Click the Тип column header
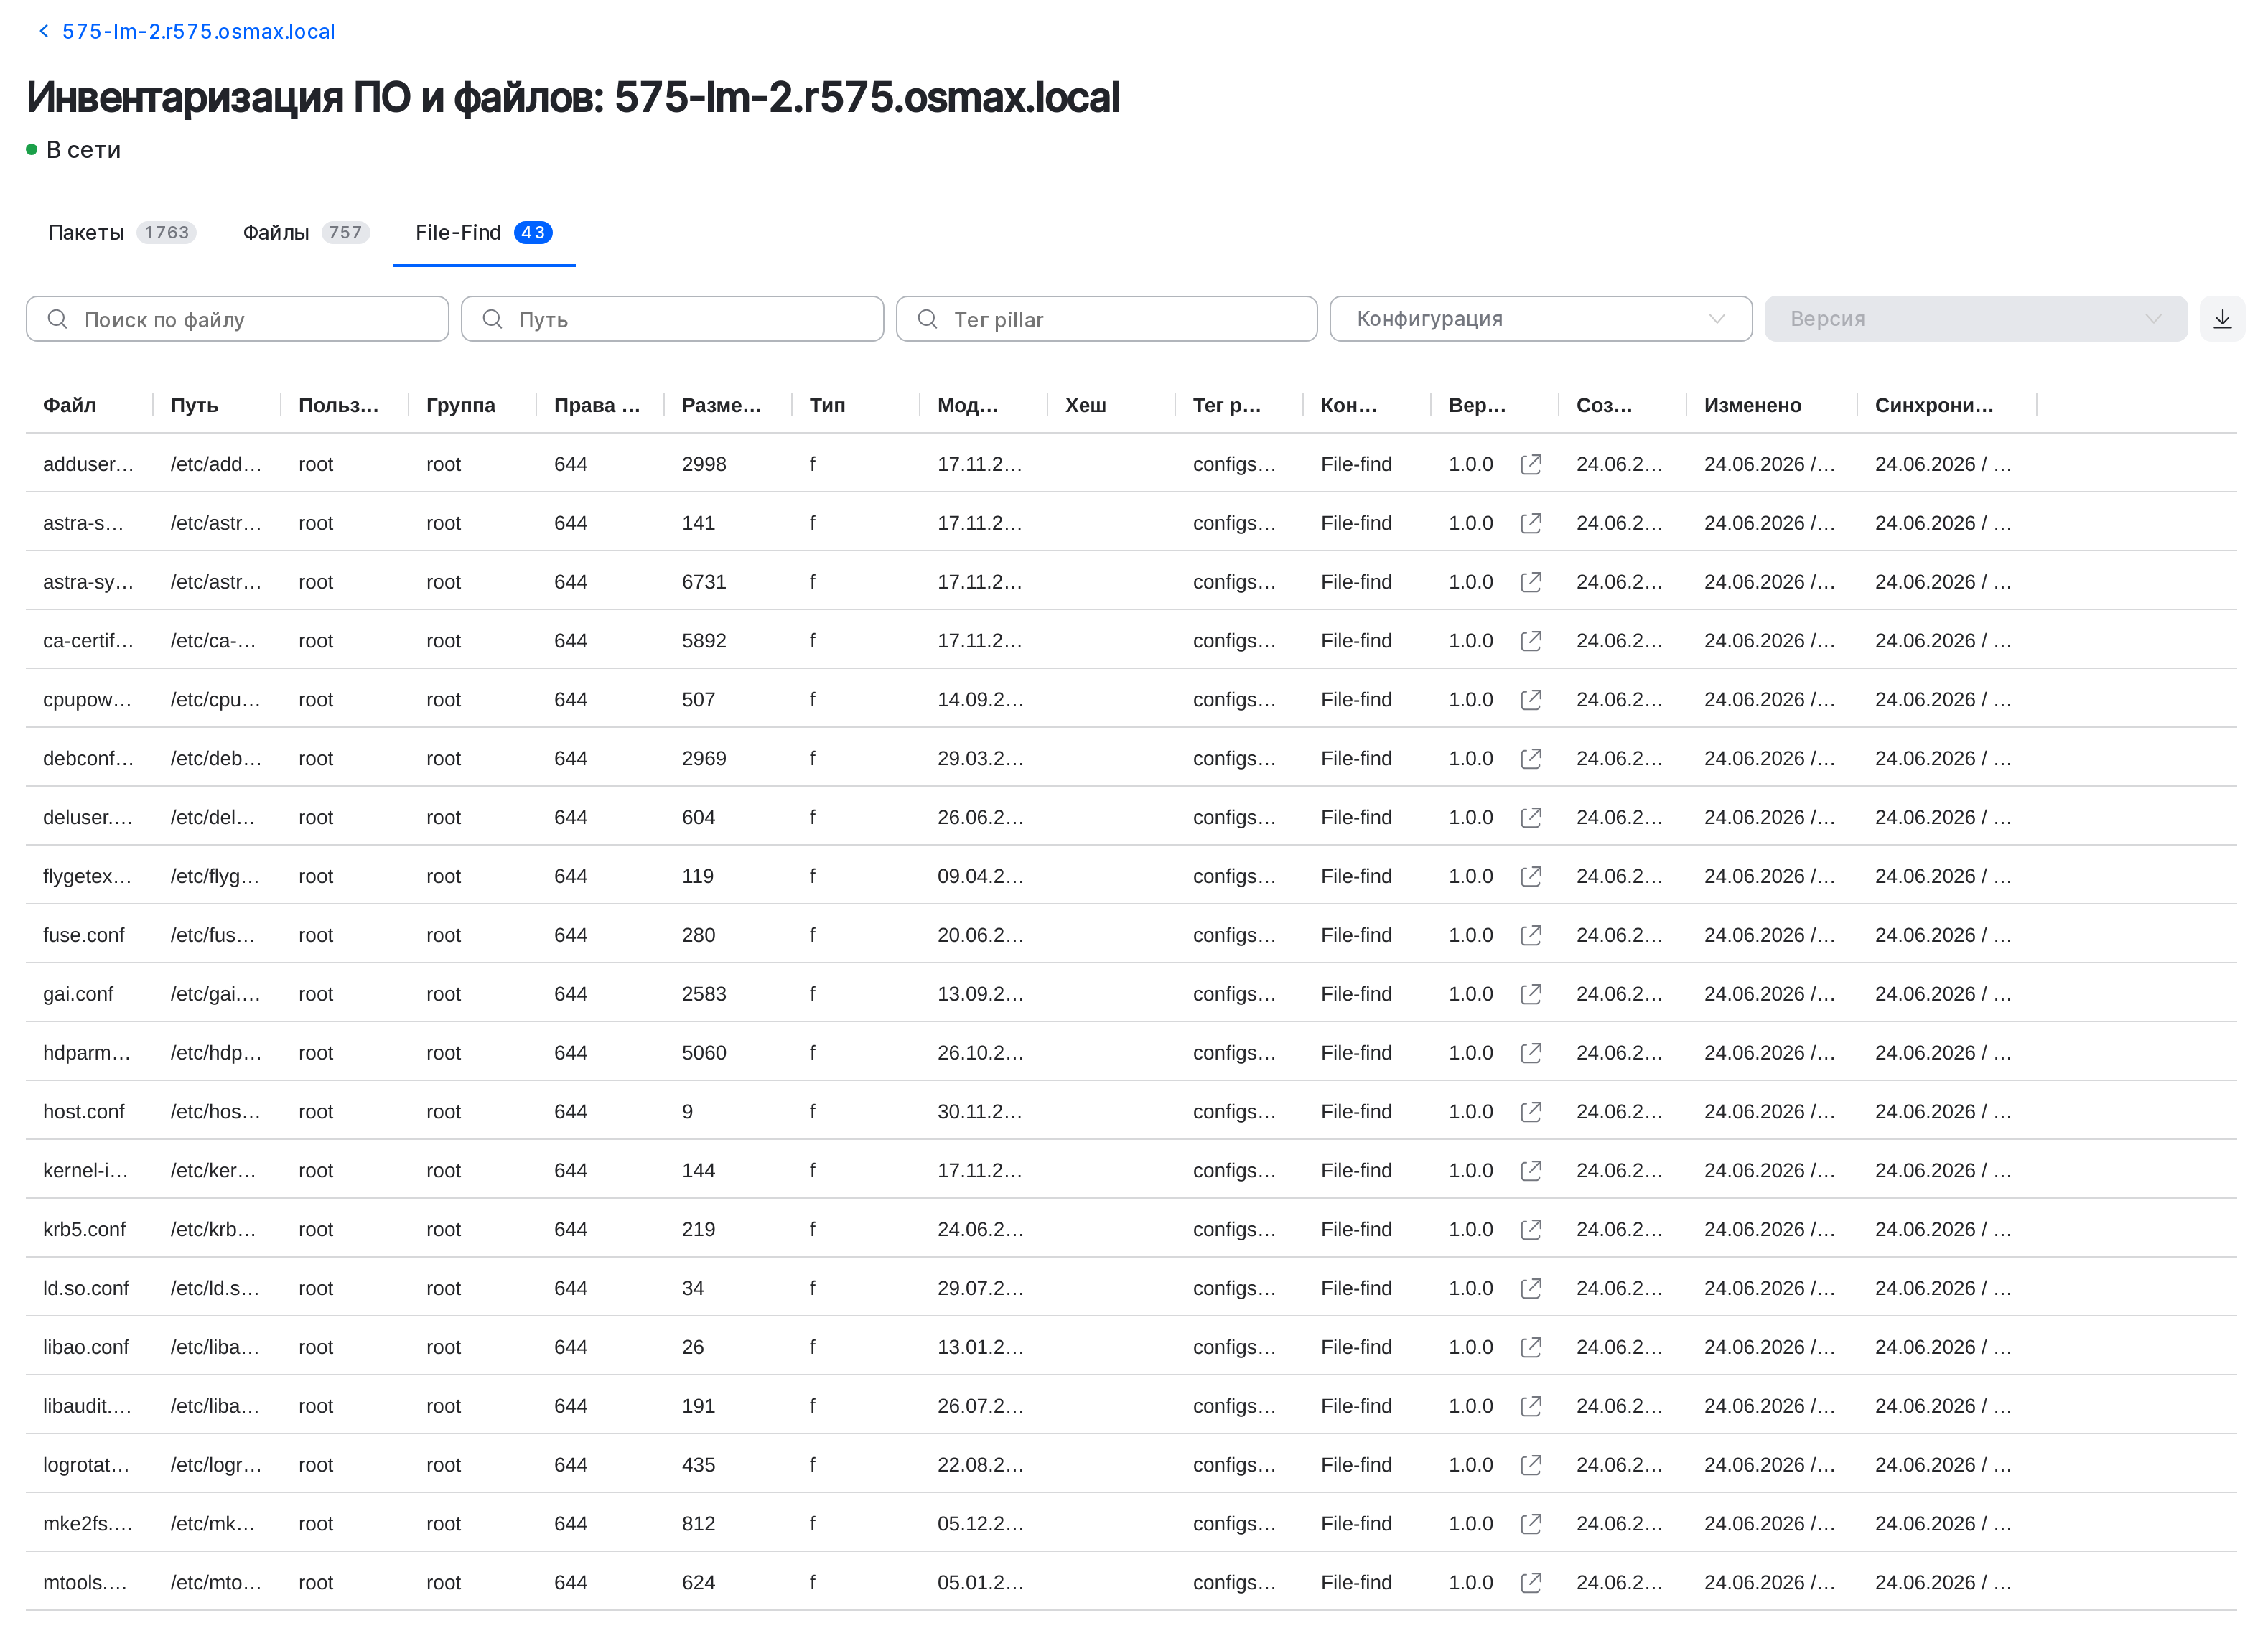The width and height of the screenshot is (2268, 1651). click(x=827, y=405)
